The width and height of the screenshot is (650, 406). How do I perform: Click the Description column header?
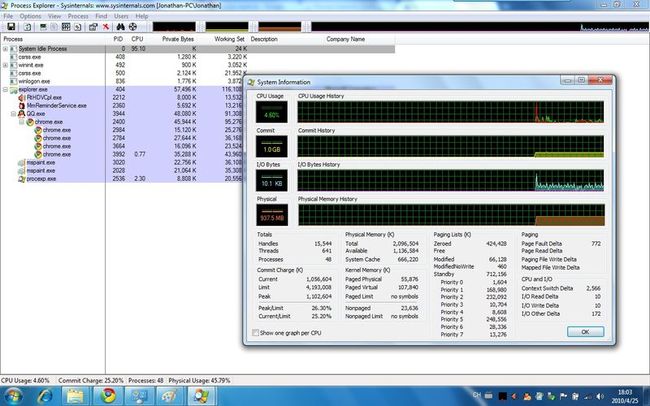pos(264,39)
